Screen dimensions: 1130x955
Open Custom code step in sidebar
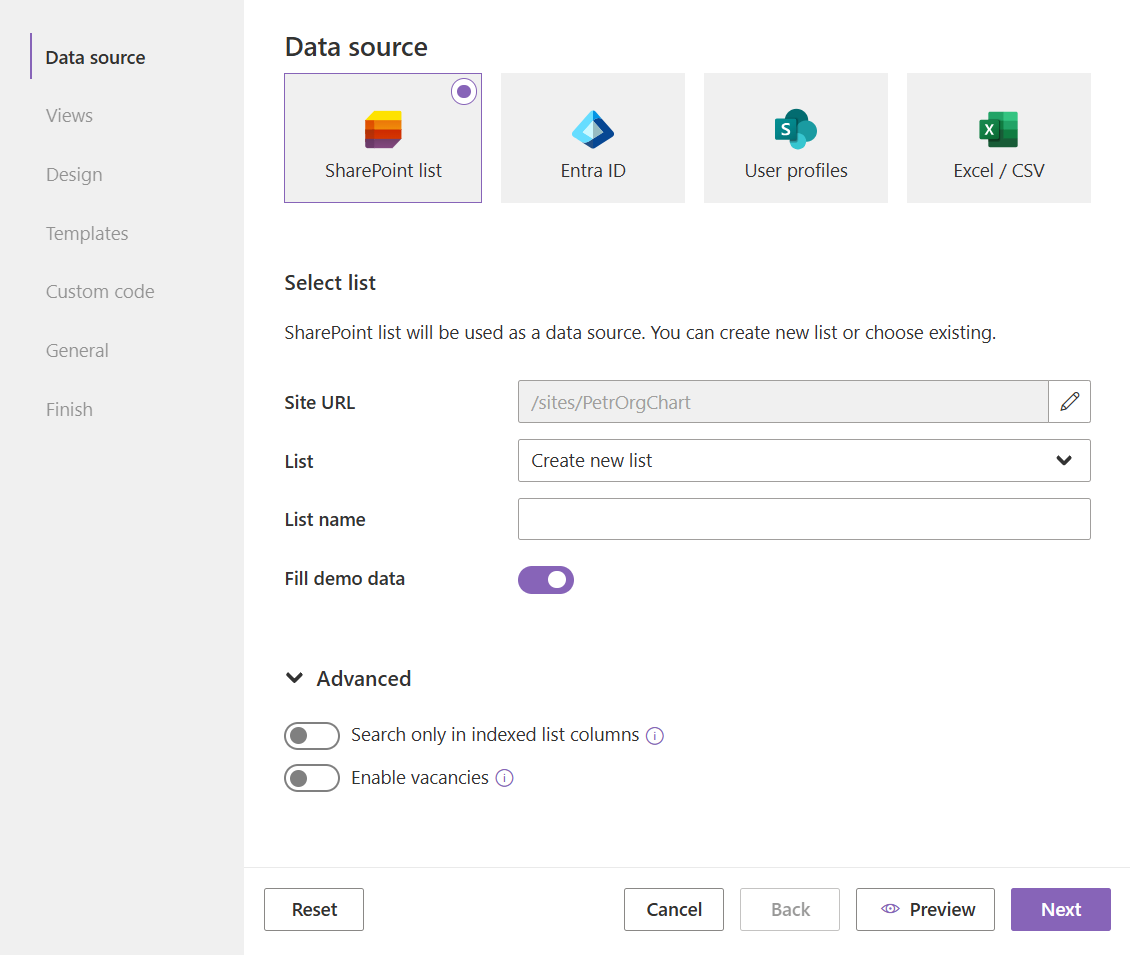(100, 291)
